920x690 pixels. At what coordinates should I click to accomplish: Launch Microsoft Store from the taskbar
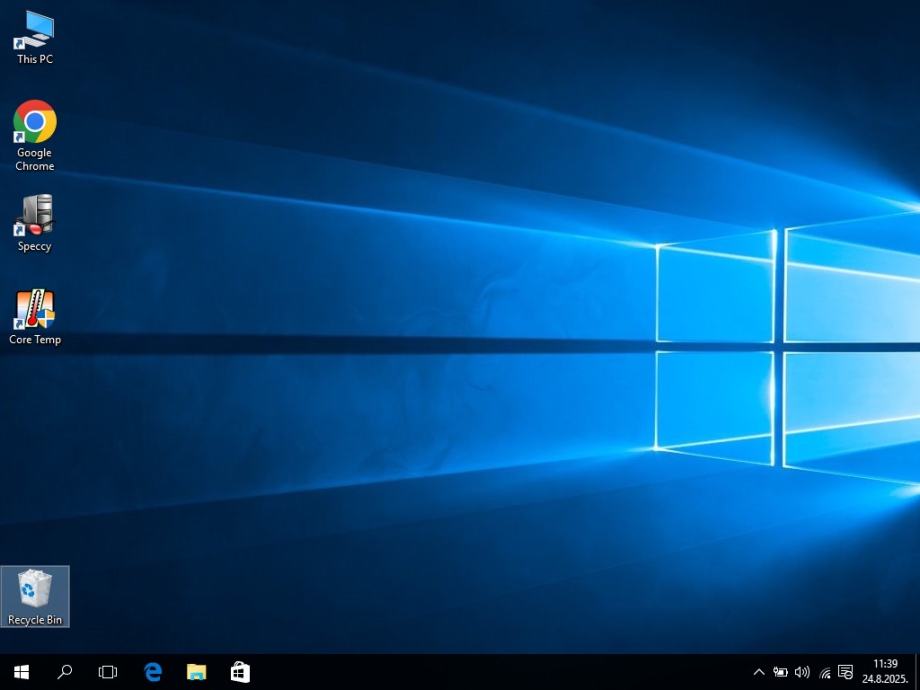(240, 672)
